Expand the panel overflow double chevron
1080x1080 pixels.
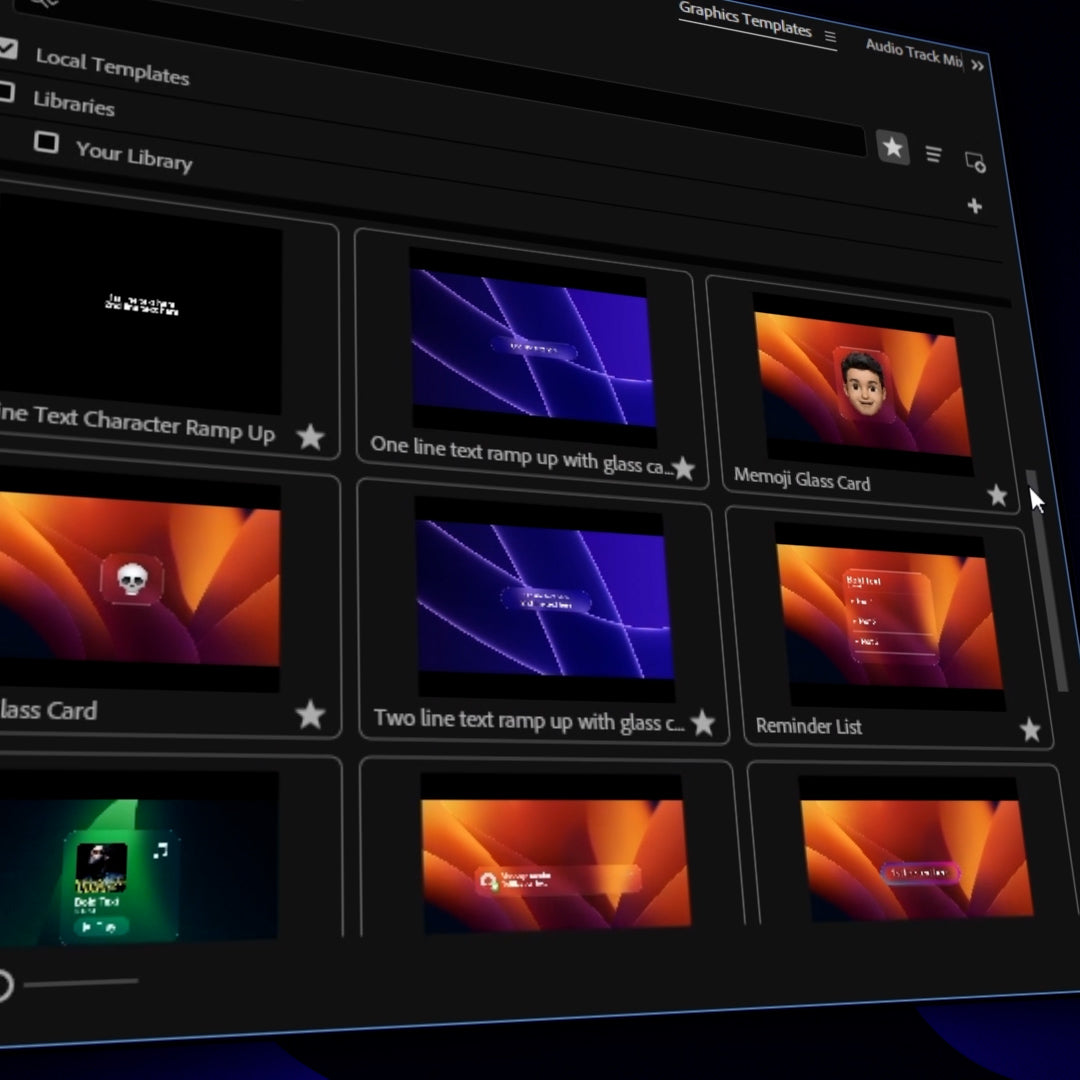click(x=977, y=65)
